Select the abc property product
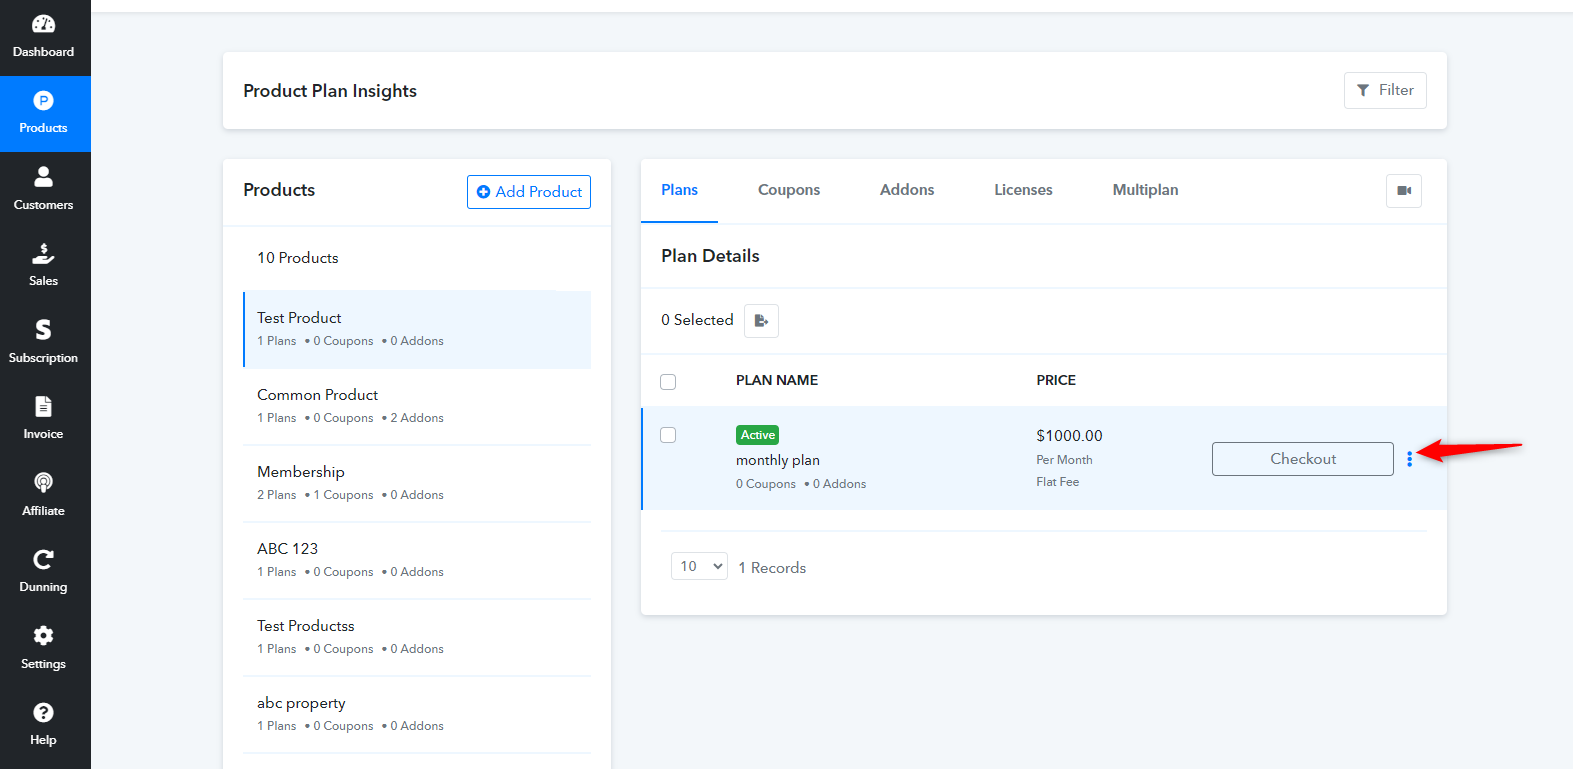Image resolution: width=1573 pixels, height=769 pixels. point(417,714)
